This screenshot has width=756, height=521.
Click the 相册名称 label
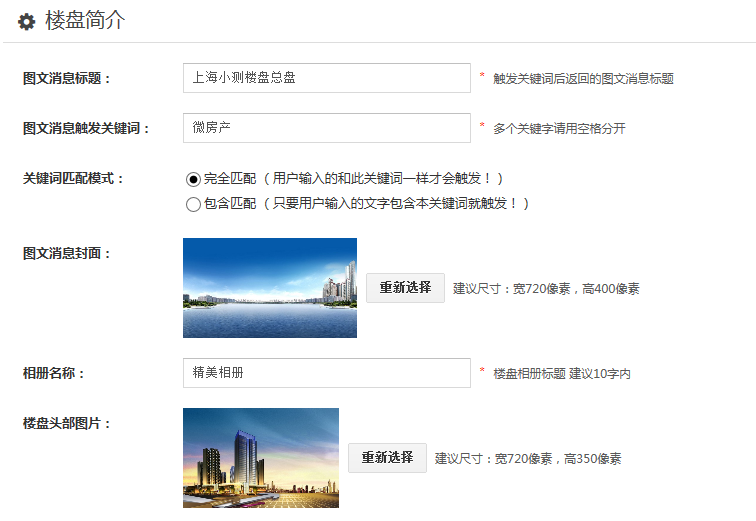pyautogui.click(x=54, y=373)
